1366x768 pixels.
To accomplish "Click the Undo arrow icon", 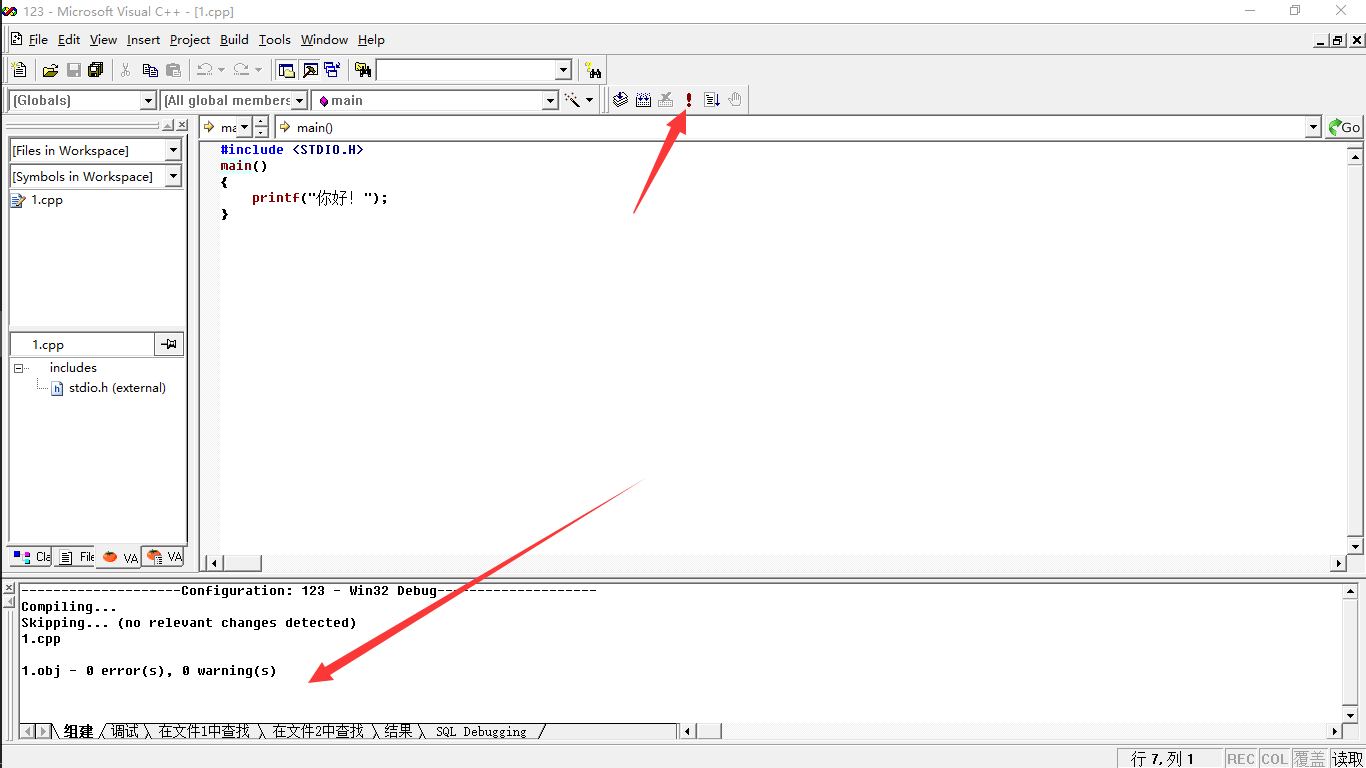I will point(204,70).
